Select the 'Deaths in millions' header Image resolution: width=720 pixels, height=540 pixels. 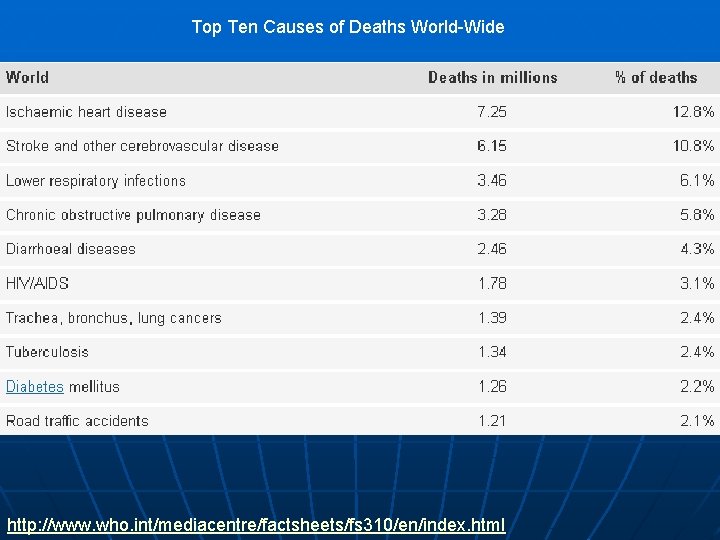point(493,77)
